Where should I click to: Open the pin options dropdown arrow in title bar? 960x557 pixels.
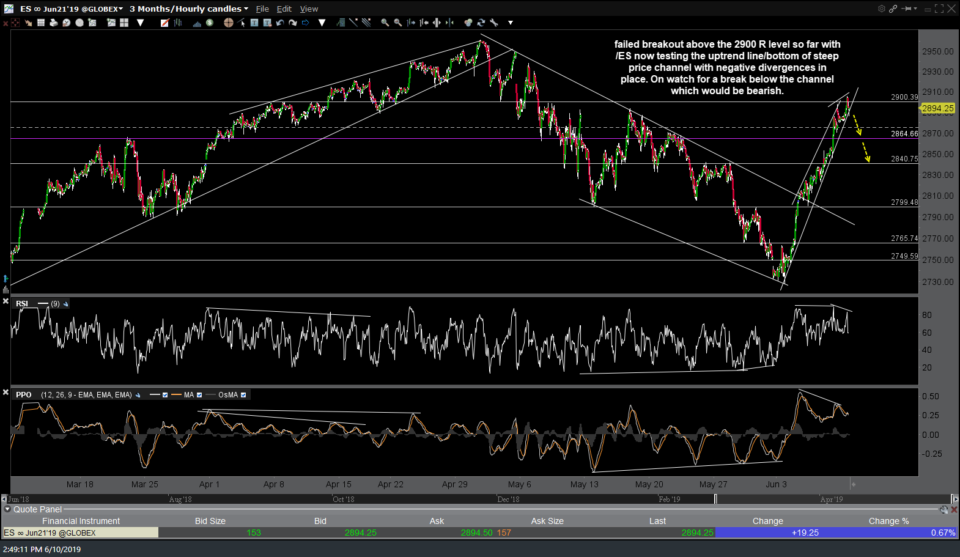916,9
